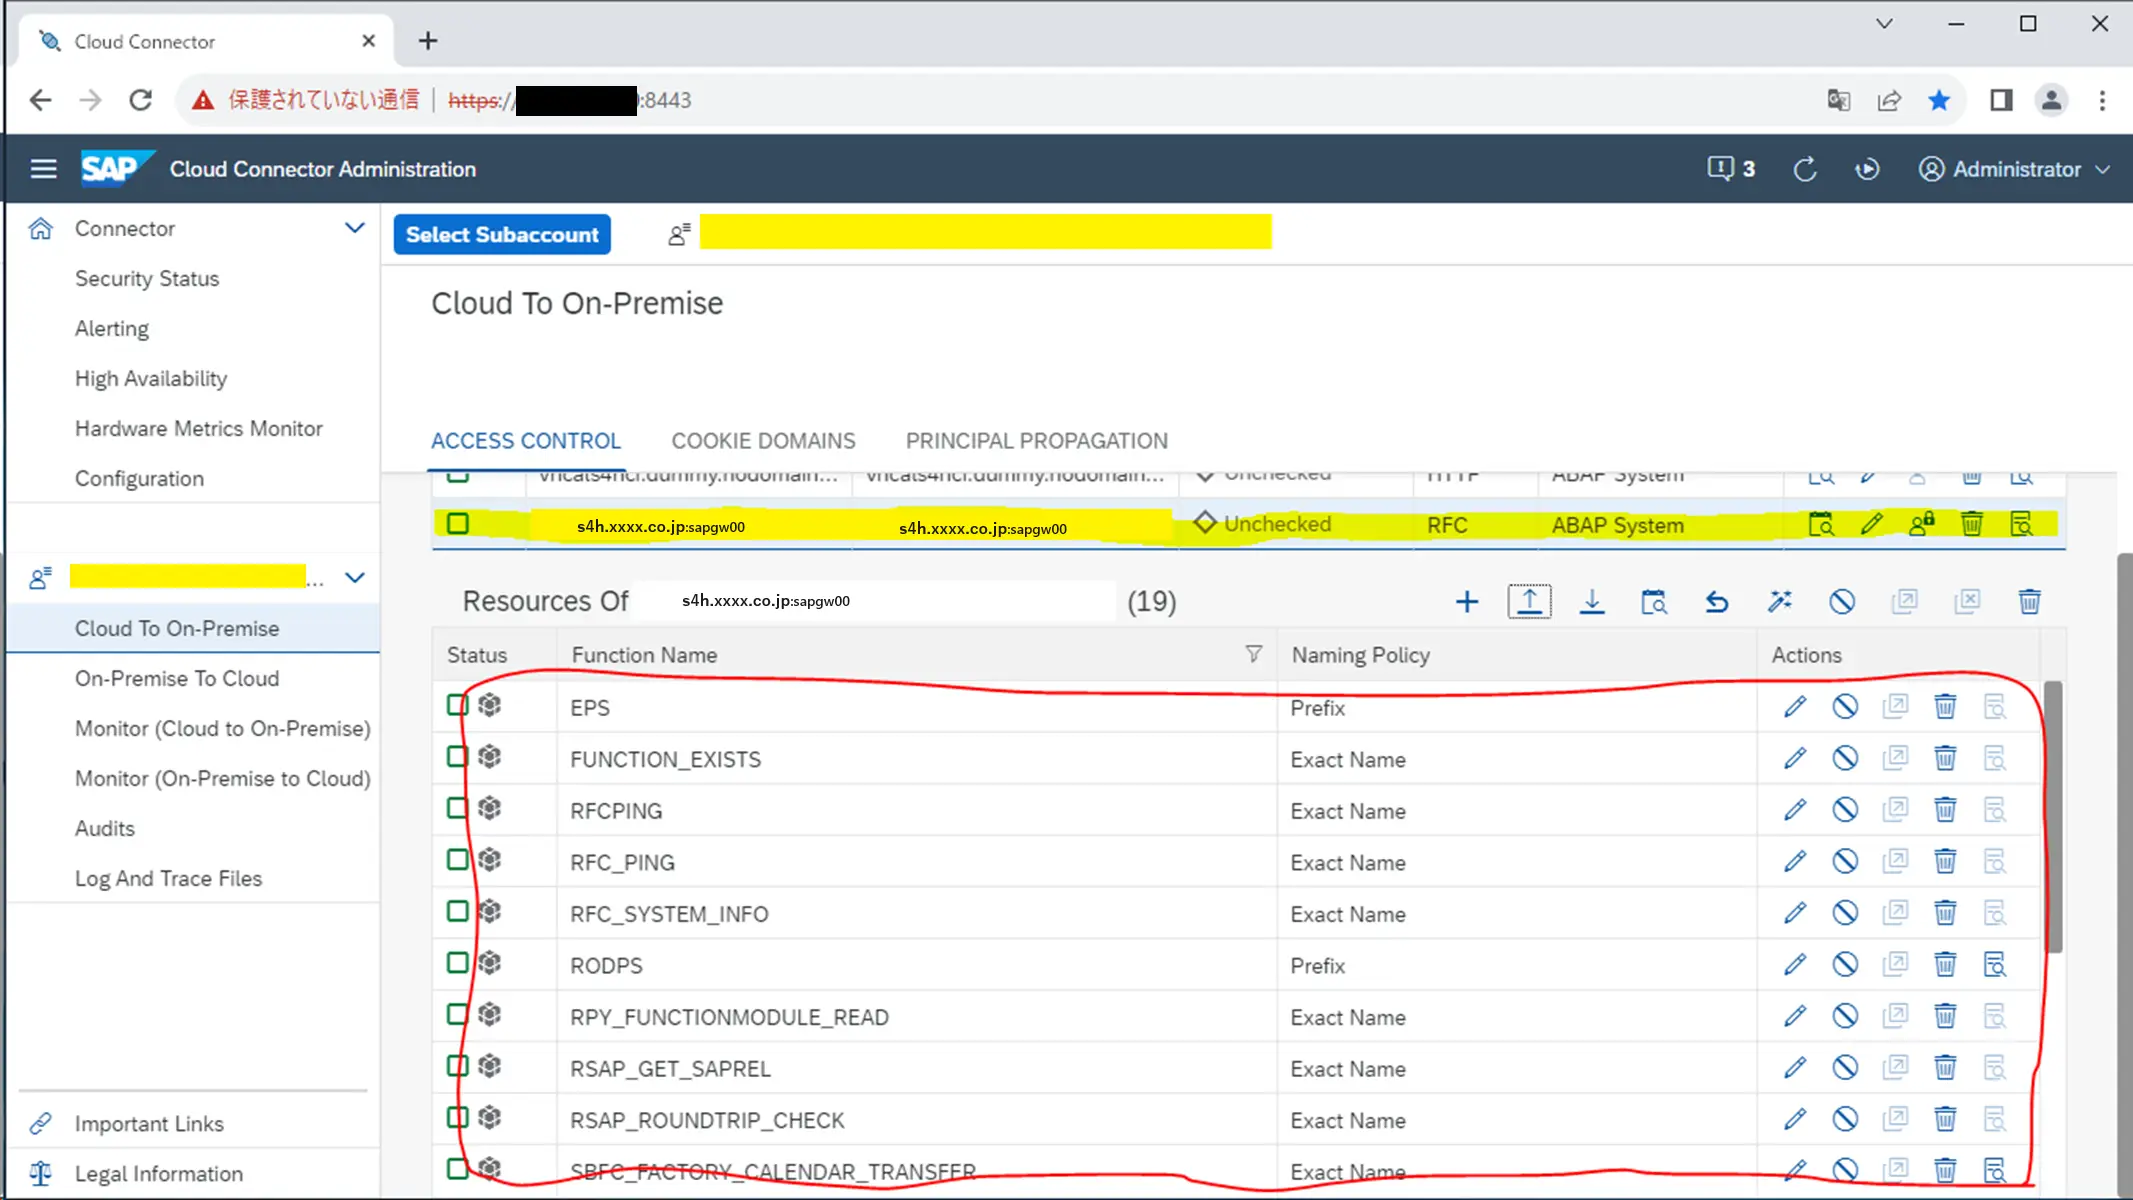Click the browser reload button
Image resolution: width=2133 pixels, height=1200 pixels.
140,100
